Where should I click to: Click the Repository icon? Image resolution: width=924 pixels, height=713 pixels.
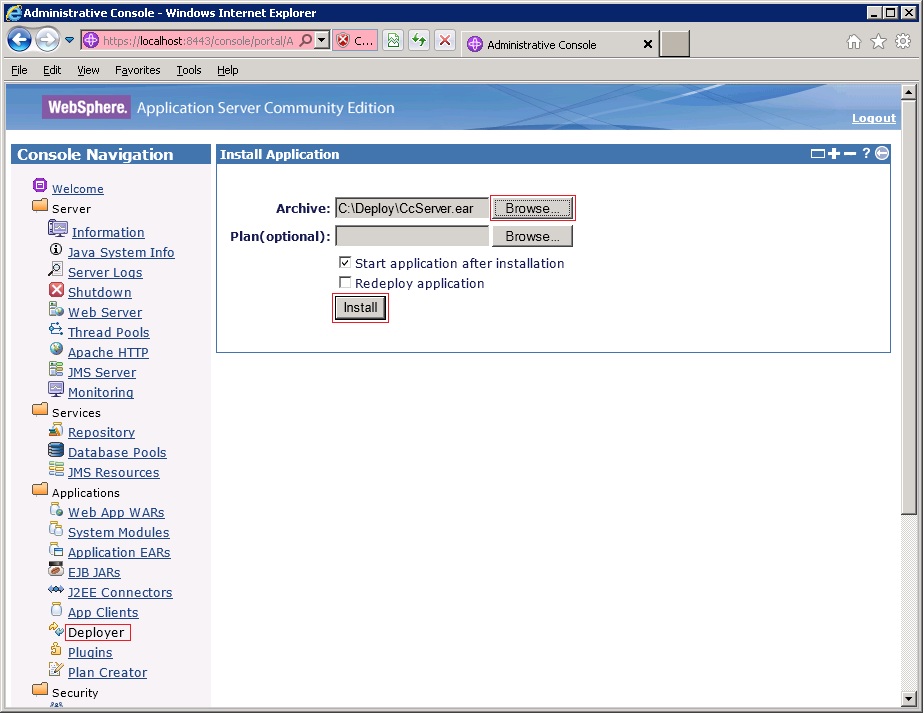[x=56, y=430]
